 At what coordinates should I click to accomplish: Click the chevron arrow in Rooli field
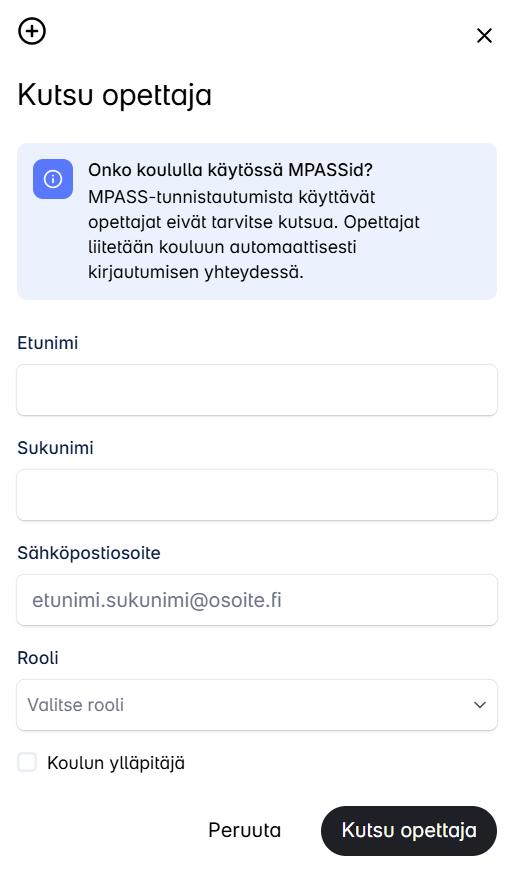coord(480,705)
